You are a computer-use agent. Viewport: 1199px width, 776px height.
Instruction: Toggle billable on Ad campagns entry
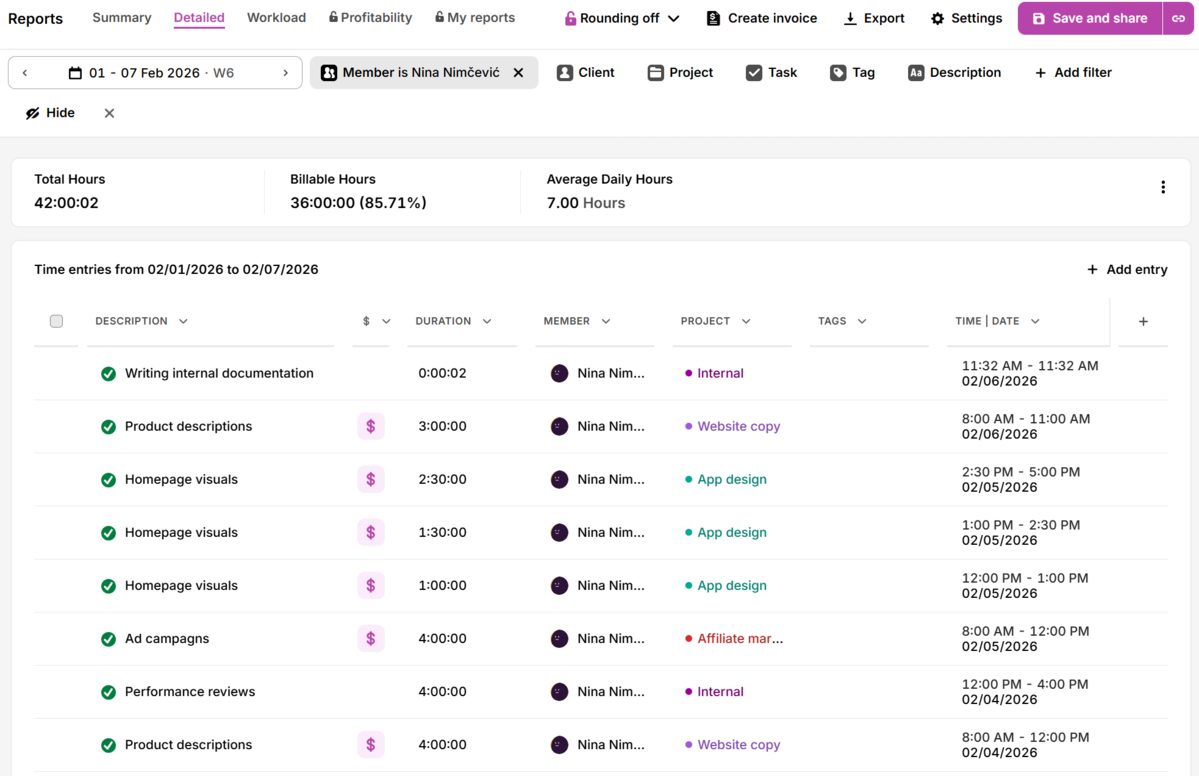[371, 638]
